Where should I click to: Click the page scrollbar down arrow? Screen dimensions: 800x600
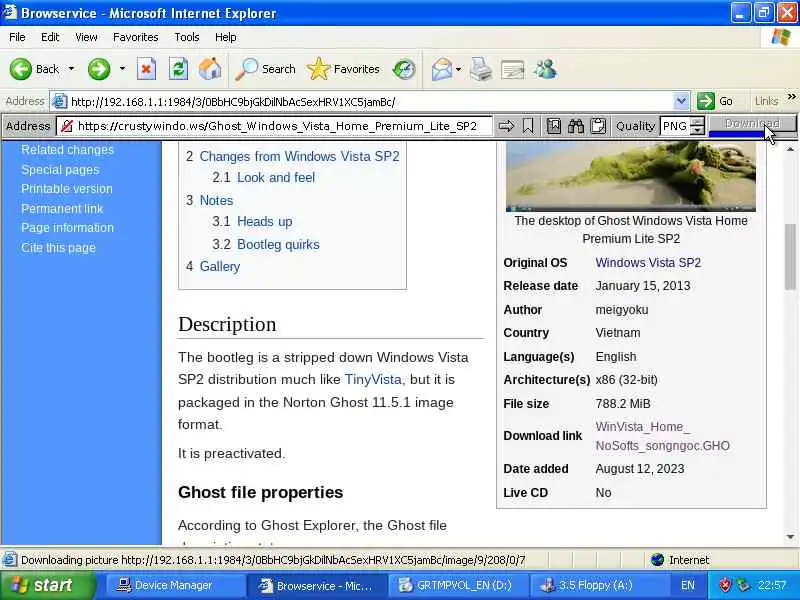(x=791, y=537)
